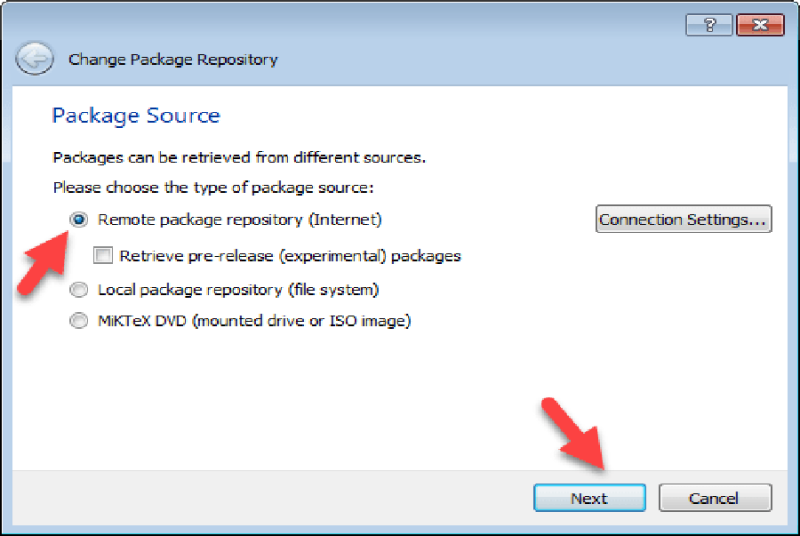Select the MiKTeX DVD radio button
The image size is (800, 536).
(x=79, y=321)
